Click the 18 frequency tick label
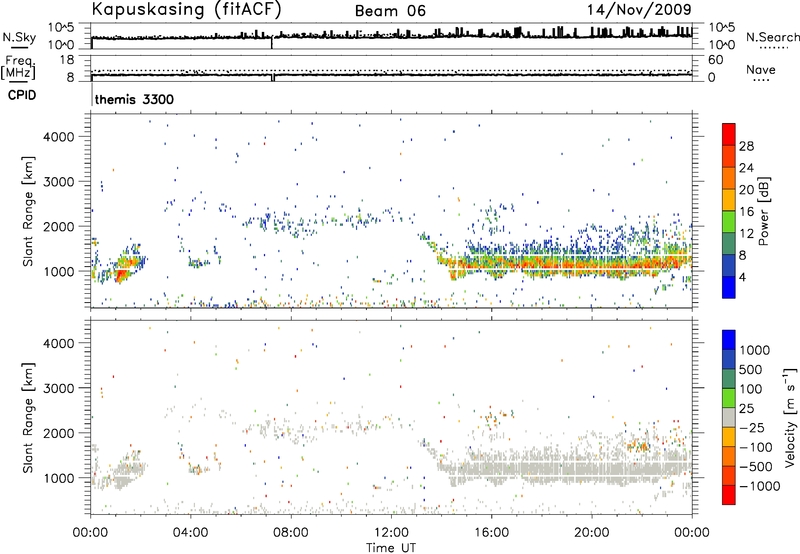 point(66,60)
